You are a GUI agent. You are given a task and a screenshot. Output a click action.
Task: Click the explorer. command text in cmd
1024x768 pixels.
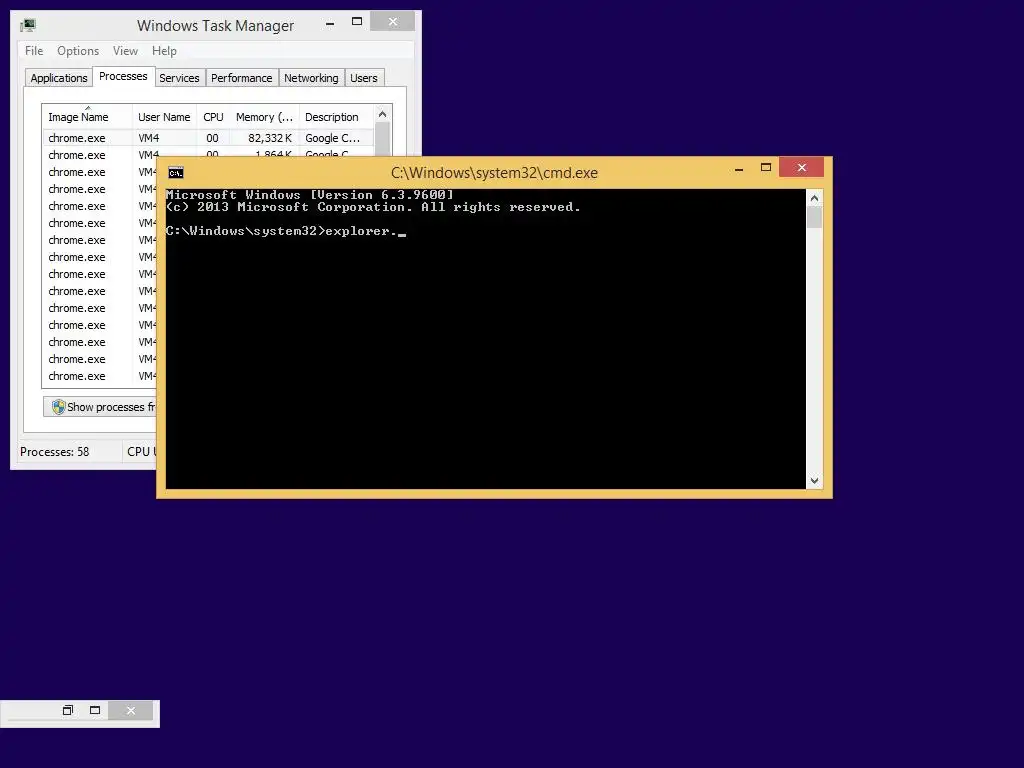[x=360, y=231]
